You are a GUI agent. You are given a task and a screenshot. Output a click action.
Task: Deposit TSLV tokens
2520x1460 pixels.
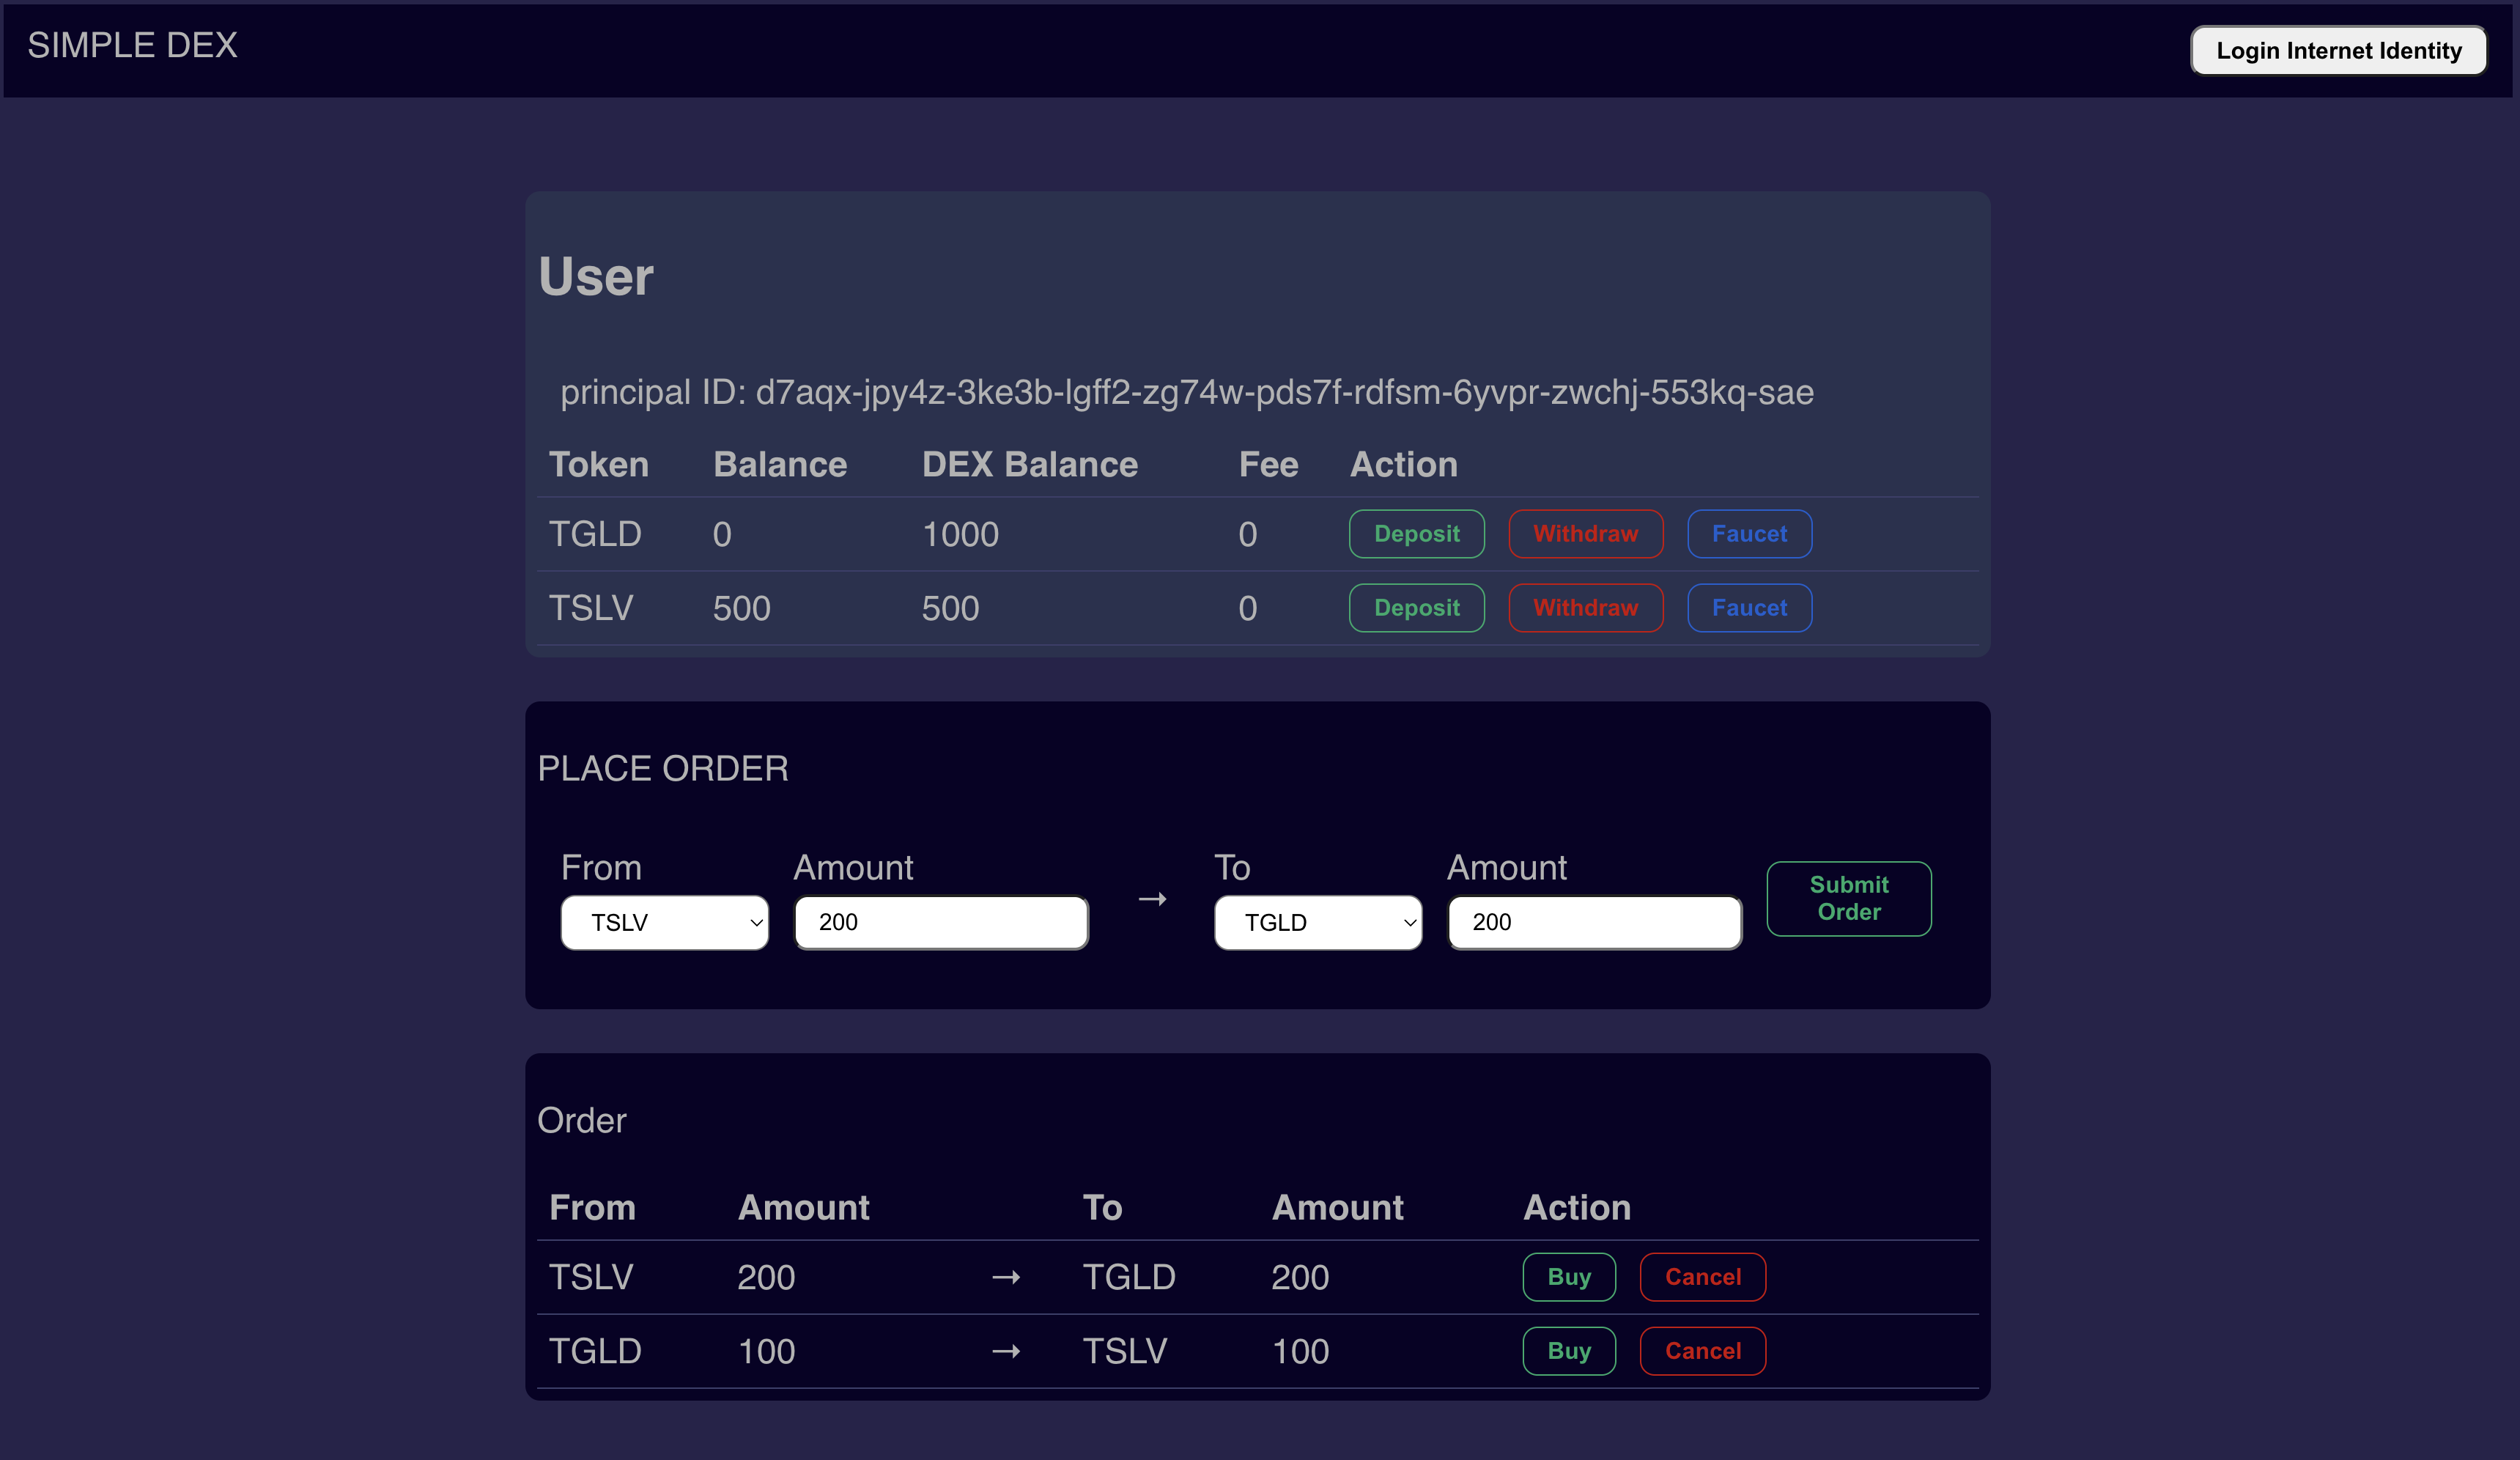[x=1416, y=608]
